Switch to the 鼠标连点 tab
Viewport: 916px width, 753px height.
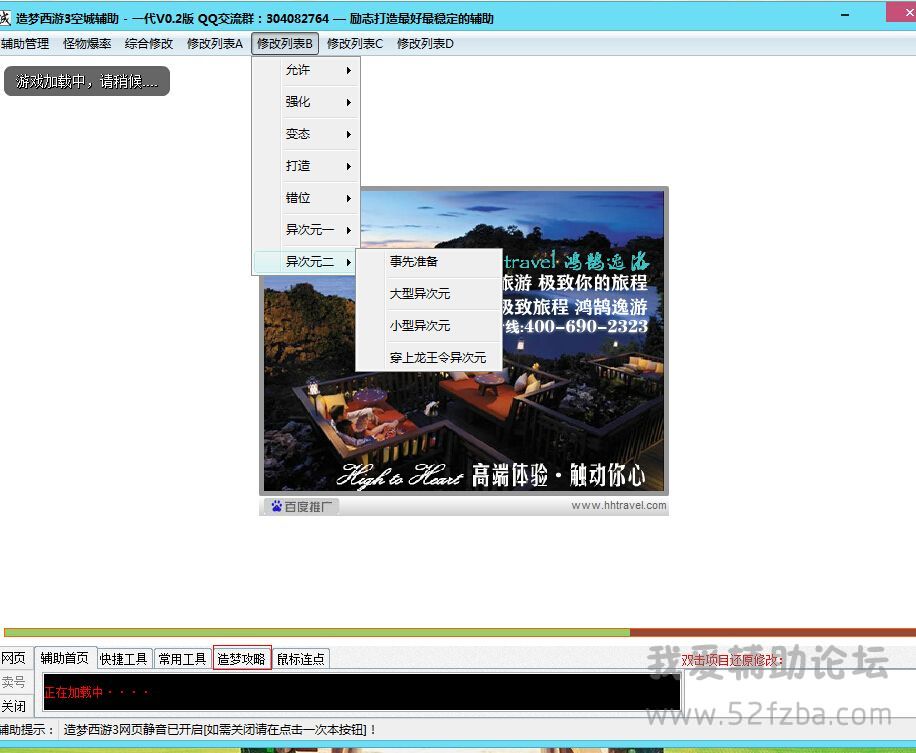click(300, 658)
